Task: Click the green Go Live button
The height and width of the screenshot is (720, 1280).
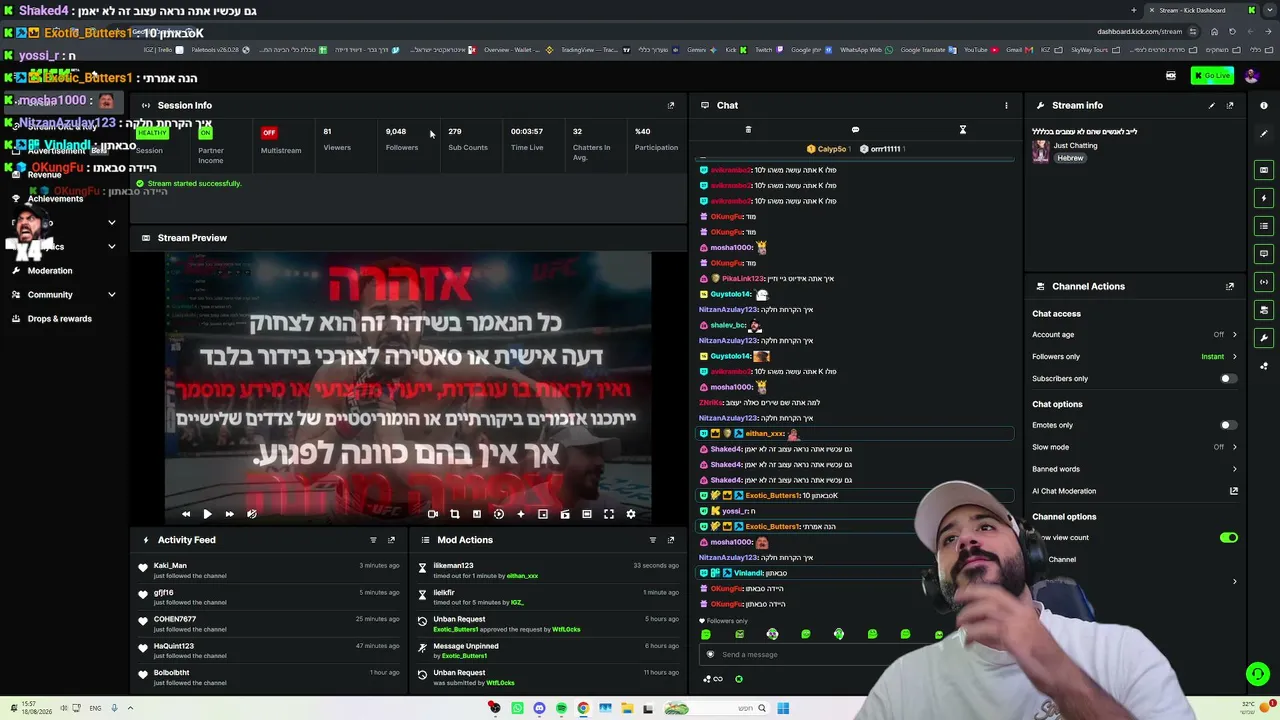Action: 1212,76
